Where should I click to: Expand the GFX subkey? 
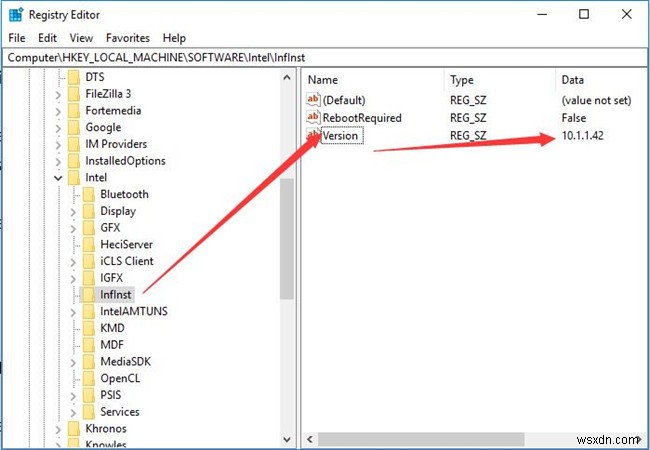click(73, 228)
